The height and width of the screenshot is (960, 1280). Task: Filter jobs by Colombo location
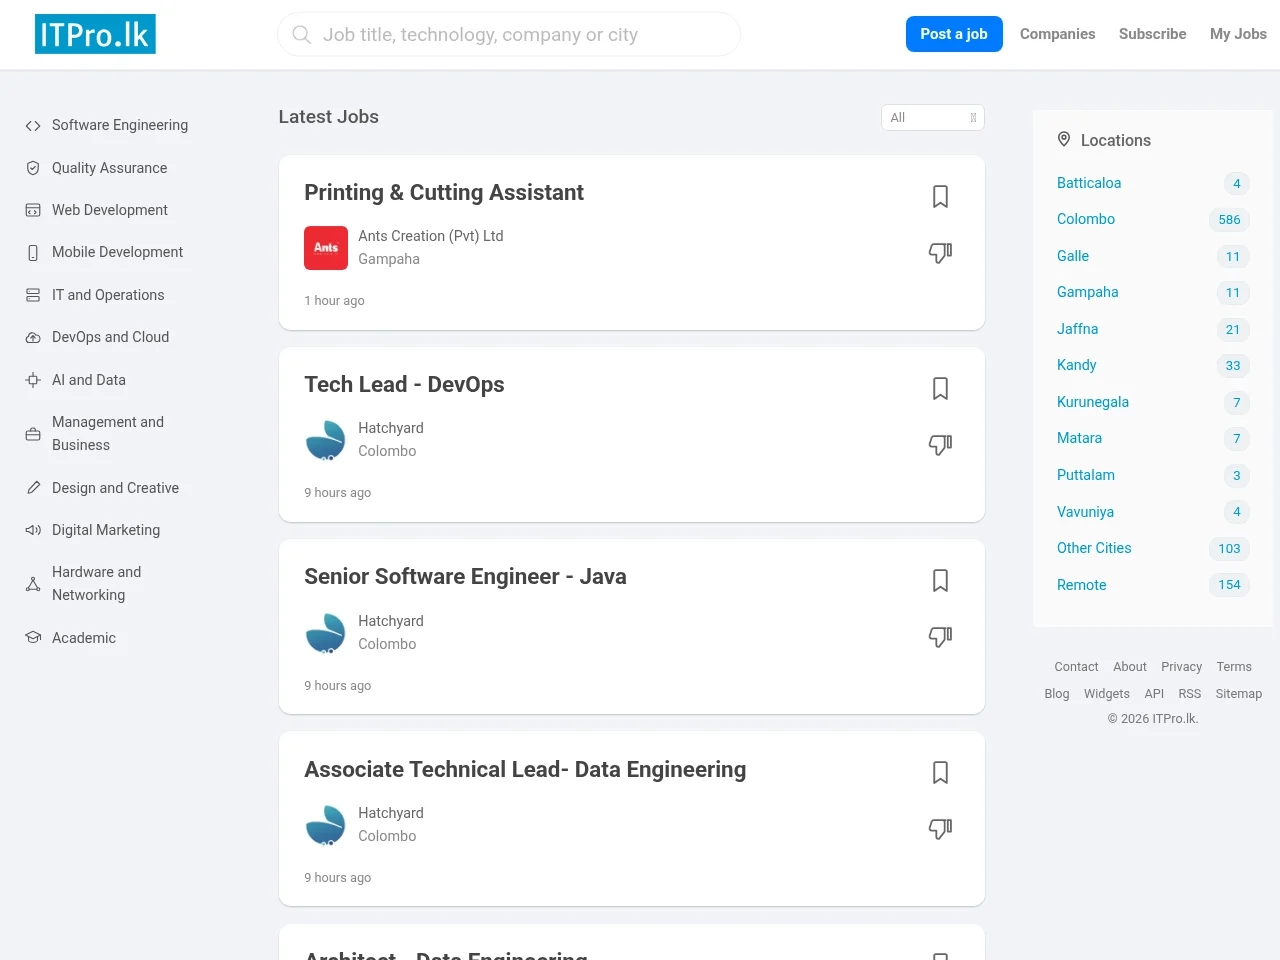pyautogui.click(x=1086, y=219)
